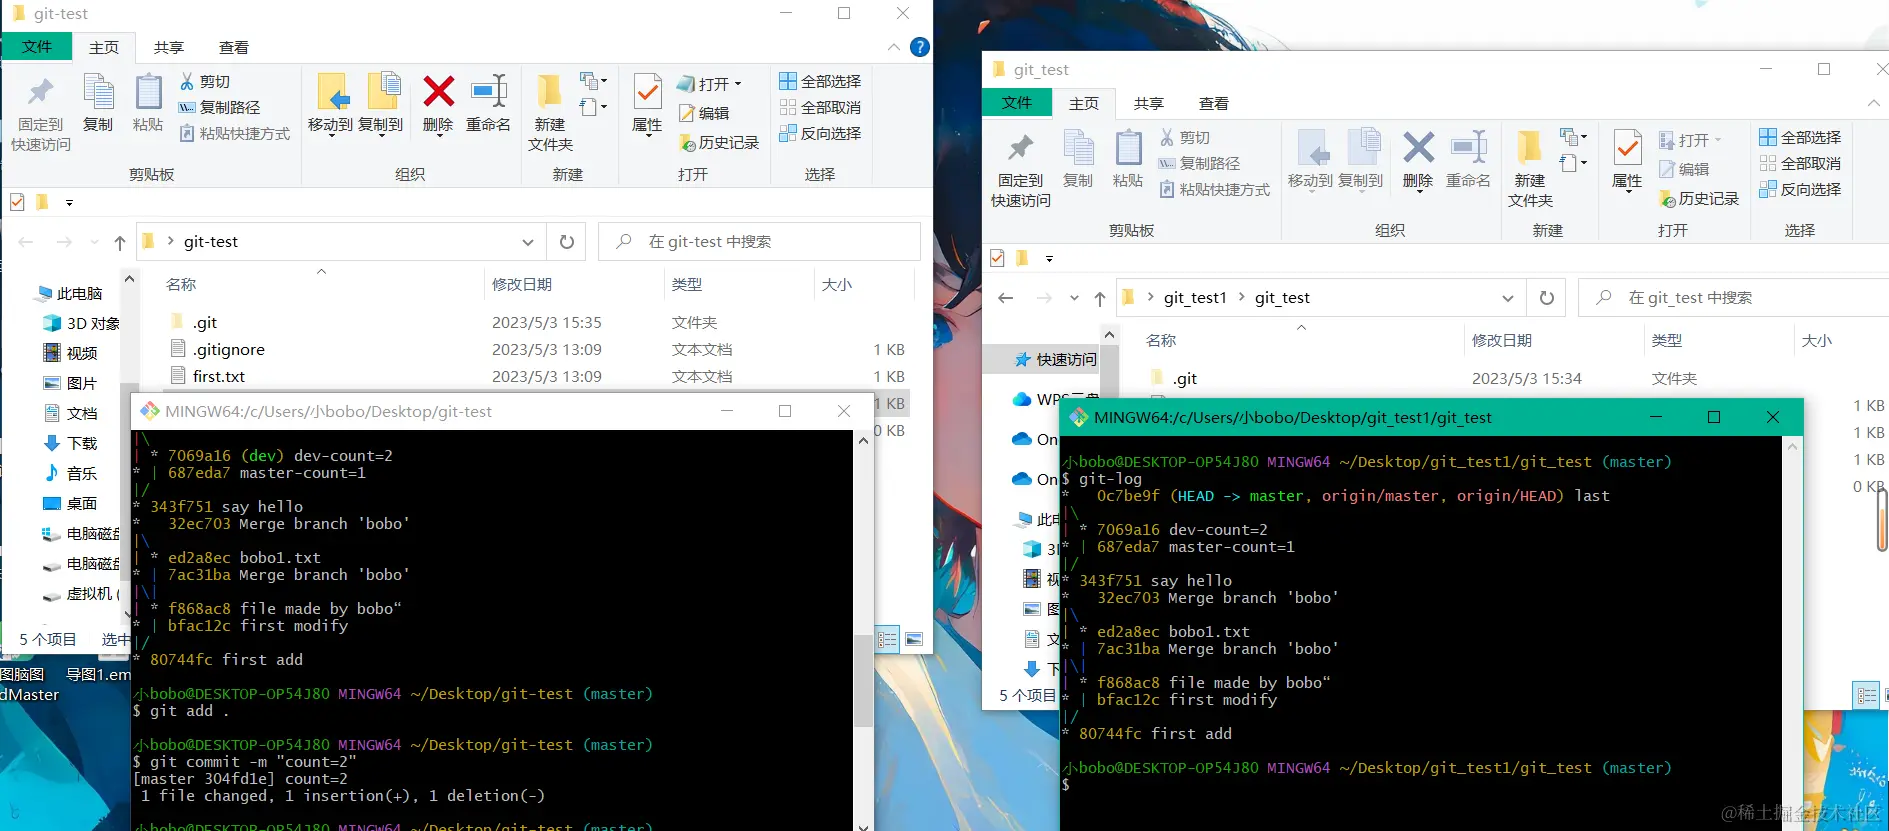
Task: Click the help question mark icon in git-test window
Action: coord(920,47)
